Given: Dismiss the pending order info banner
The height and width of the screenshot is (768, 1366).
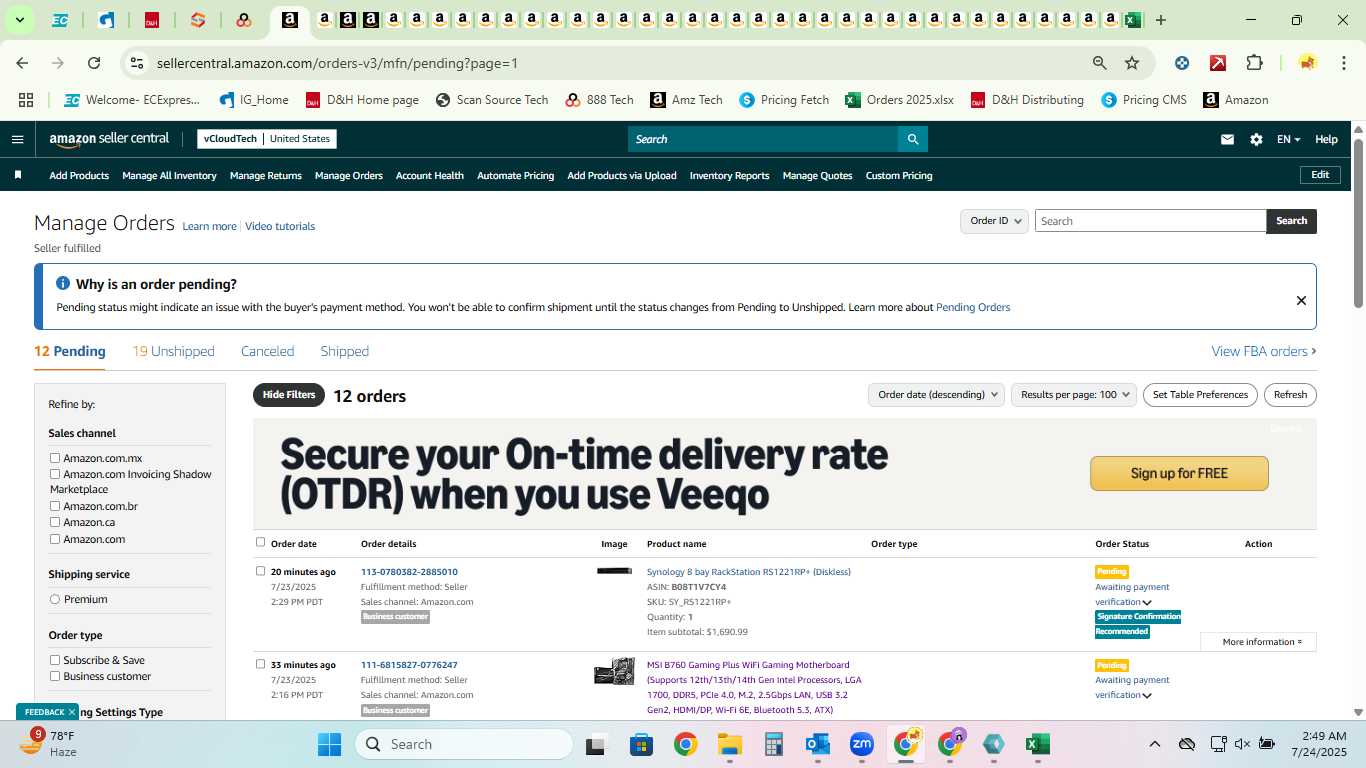Looking at the screenshot, I should [1301, 300].
